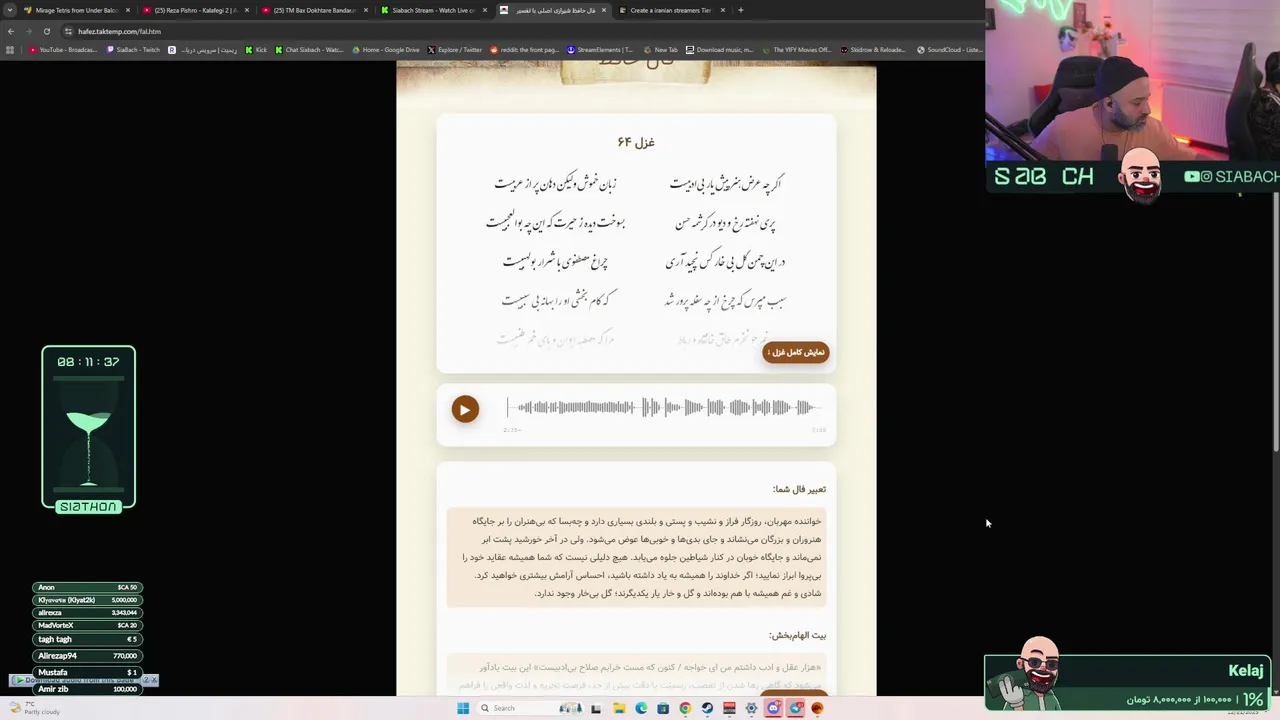The height and width of the screenshot is (720, 1280).
Task: Open the tab search dropdown arrow
Action: [x=10, y=10]
